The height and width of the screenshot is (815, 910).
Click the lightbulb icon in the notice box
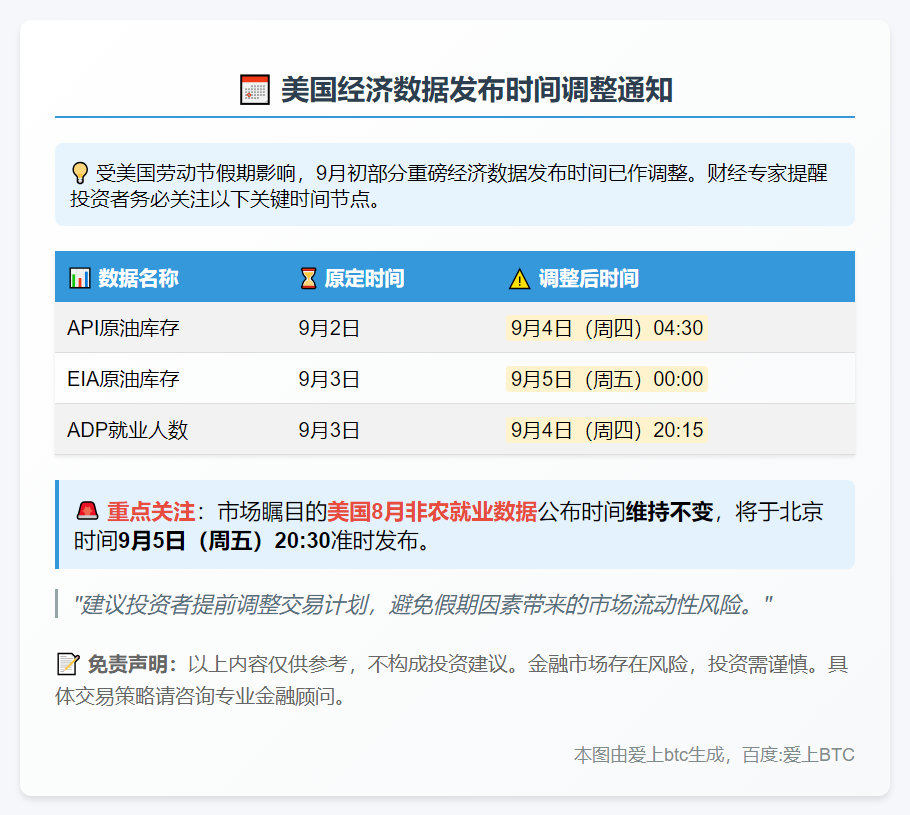coord(82,169)
